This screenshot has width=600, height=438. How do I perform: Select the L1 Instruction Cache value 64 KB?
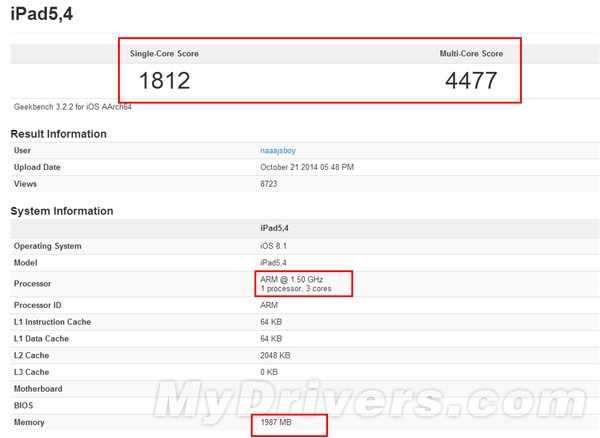(x=271, y=322)
